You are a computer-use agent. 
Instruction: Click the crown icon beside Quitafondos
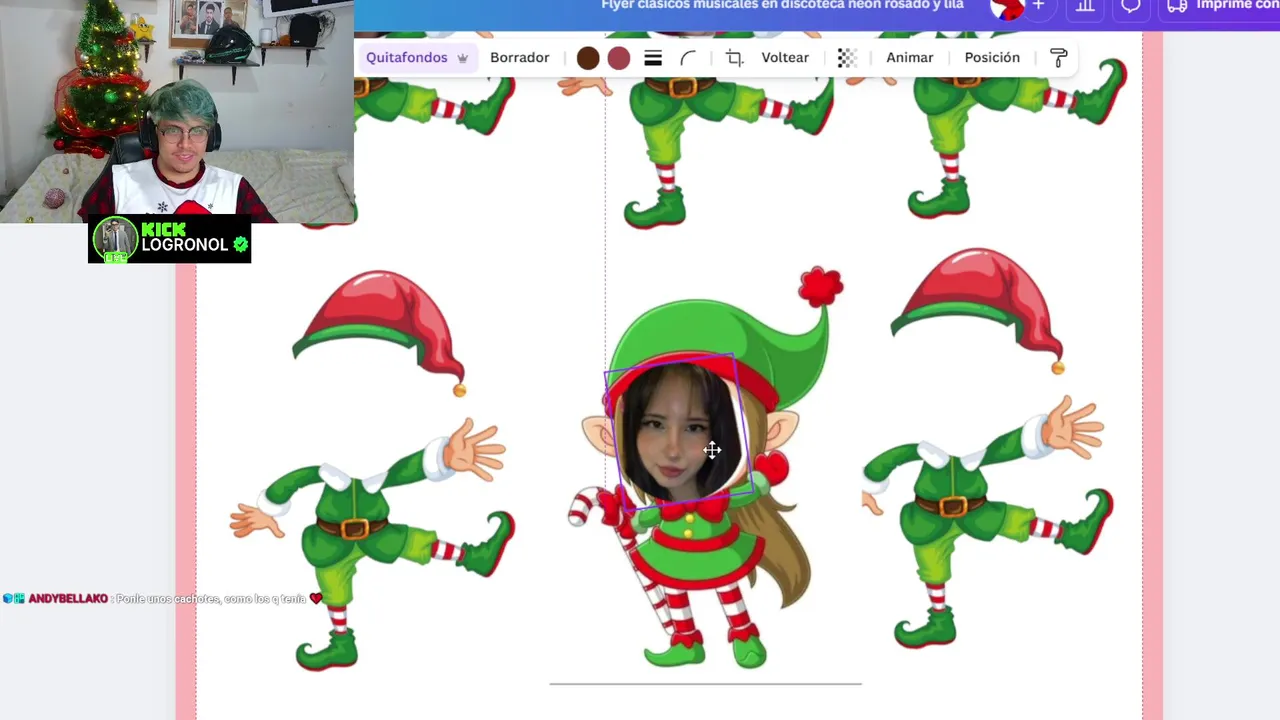click(x=462, y=58)
